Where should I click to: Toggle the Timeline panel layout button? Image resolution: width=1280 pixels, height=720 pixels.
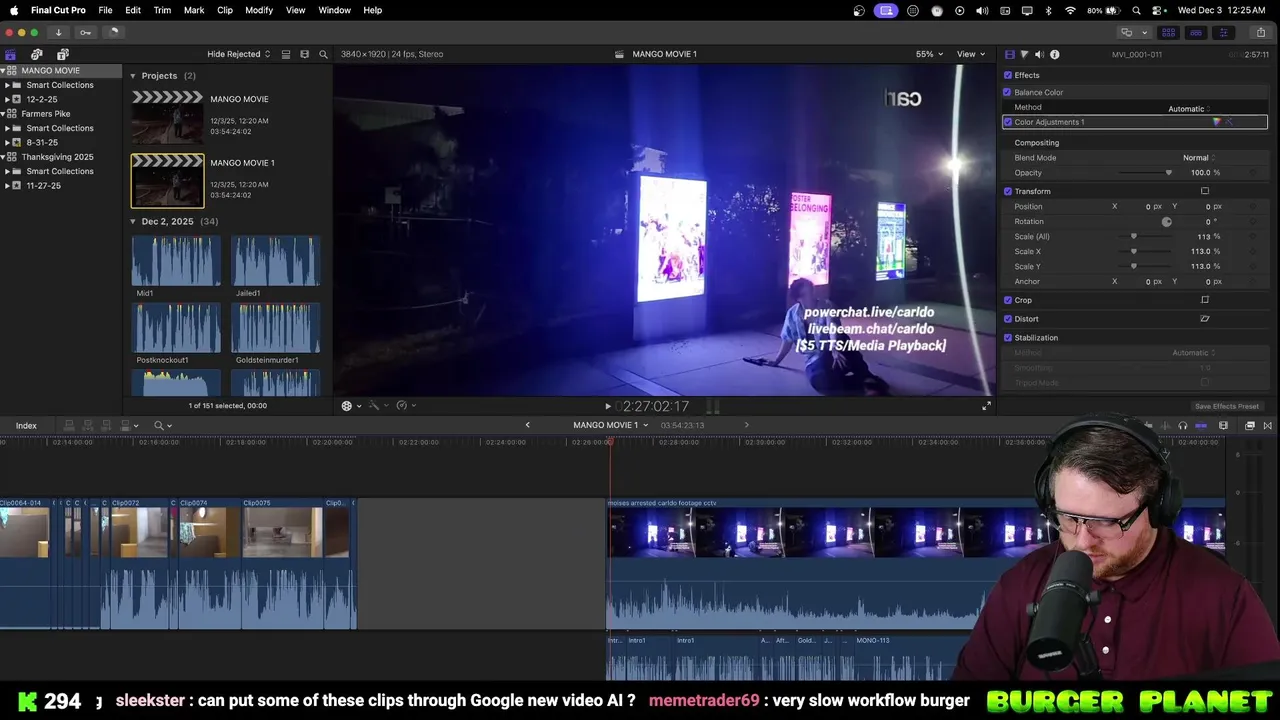pyautogui.click(x=1195, y=32)
